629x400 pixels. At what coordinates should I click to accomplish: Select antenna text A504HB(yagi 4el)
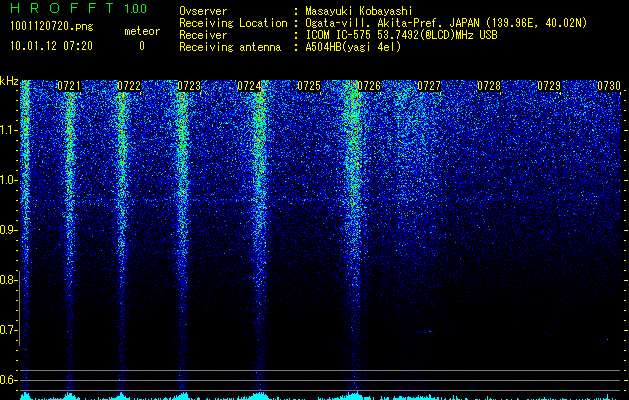coord(353,47)
